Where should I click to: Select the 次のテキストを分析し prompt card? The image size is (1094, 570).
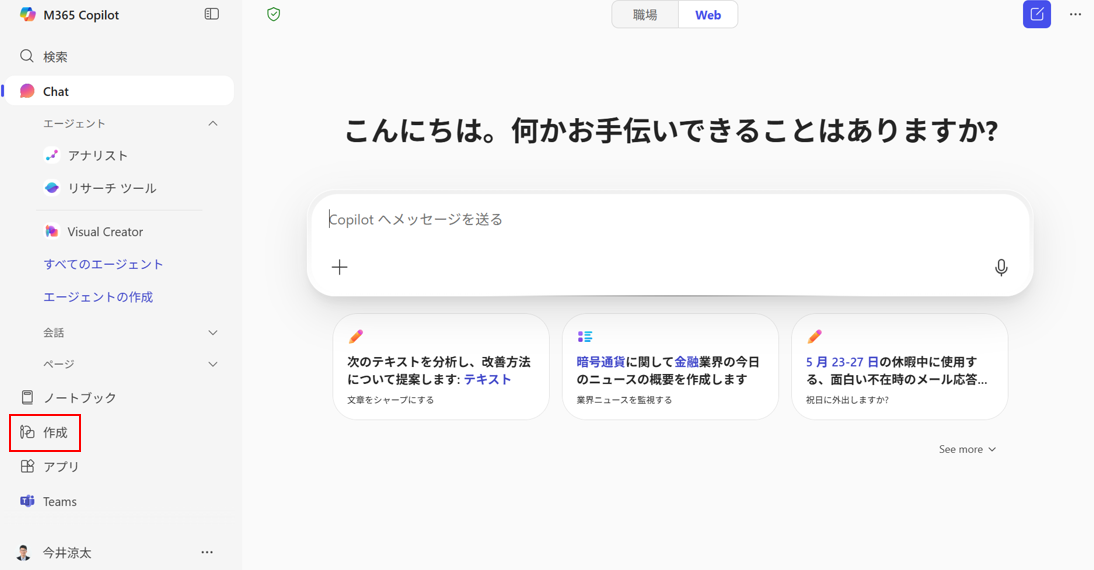tap(441, 366)
